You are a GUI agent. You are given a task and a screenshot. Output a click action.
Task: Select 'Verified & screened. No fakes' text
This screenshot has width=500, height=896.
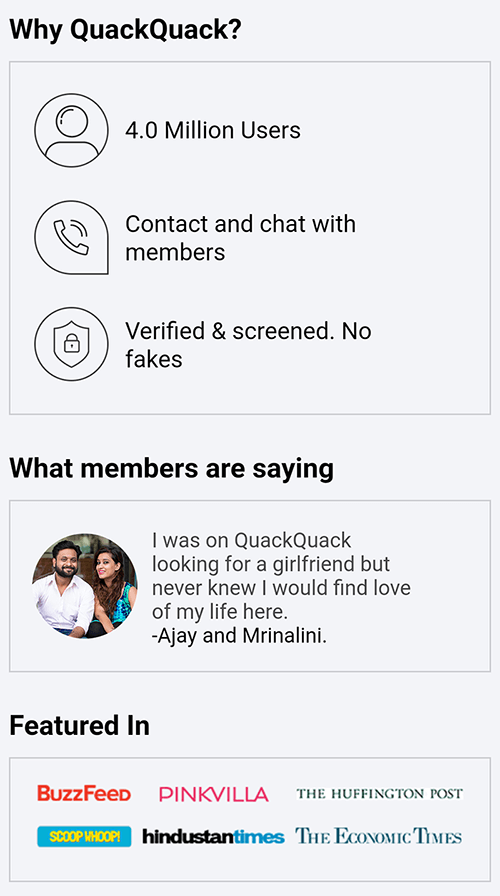[x=248, y=345]
